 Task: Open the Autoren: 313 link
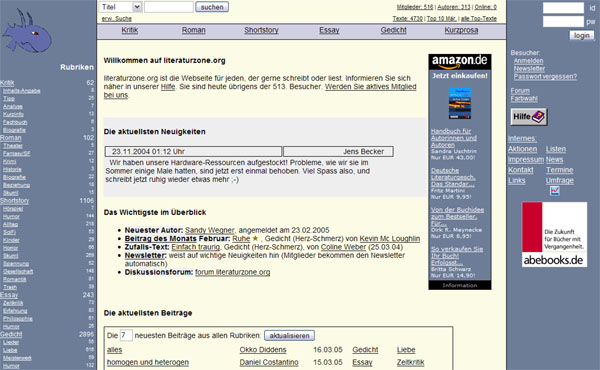click(x=454, y=7)
